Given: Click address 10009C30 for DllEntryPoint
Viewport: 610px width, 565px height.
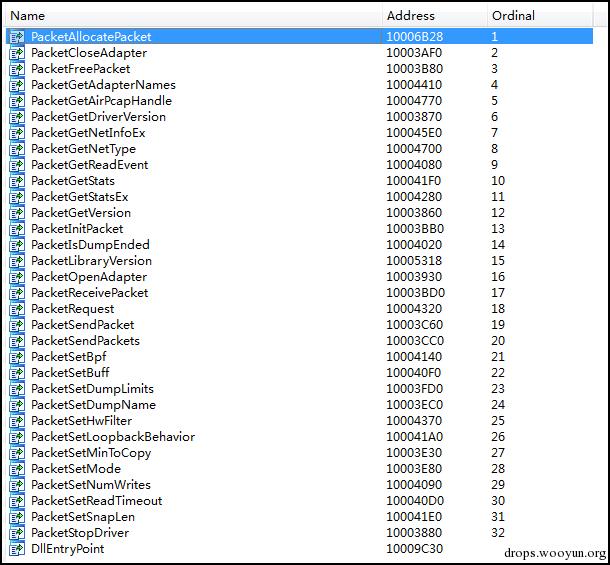Looking at the screenshot, I should coord(415,549).
